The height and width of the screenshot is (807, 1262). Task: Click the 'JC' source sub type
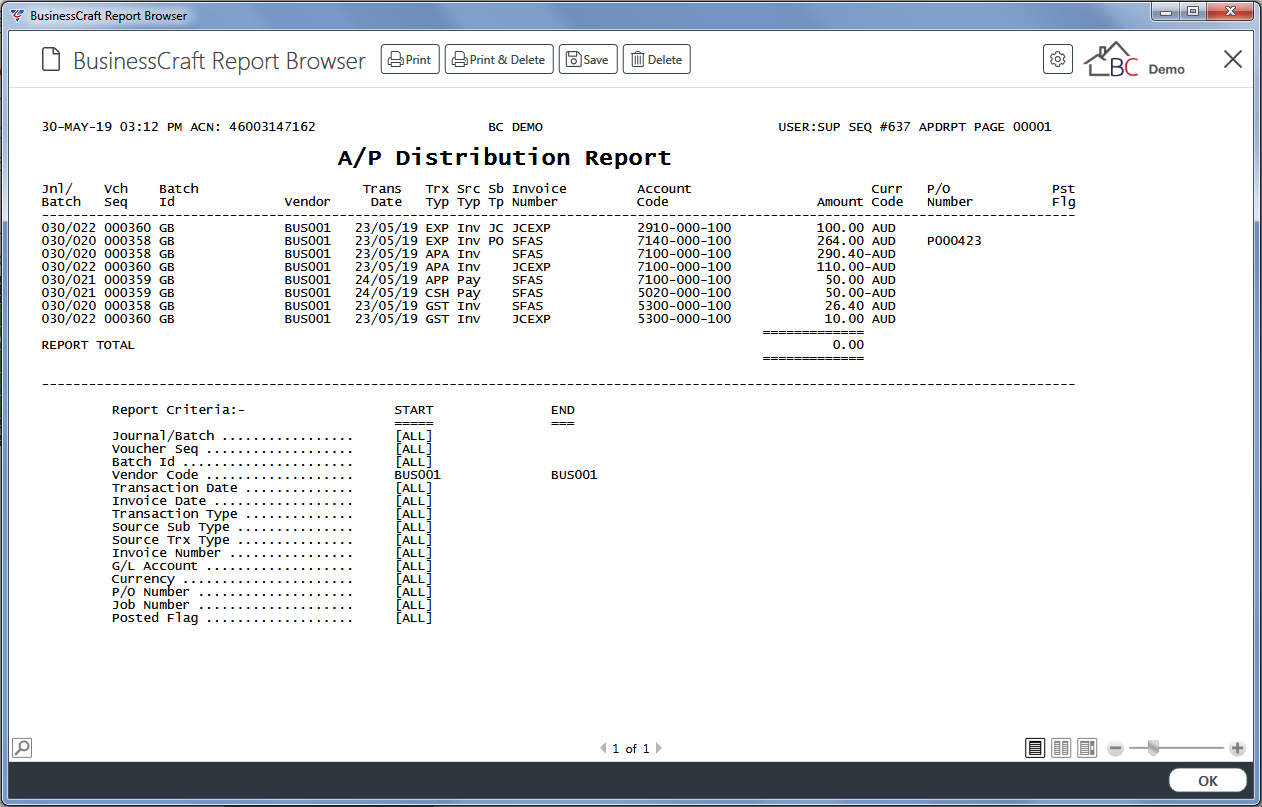496,228
